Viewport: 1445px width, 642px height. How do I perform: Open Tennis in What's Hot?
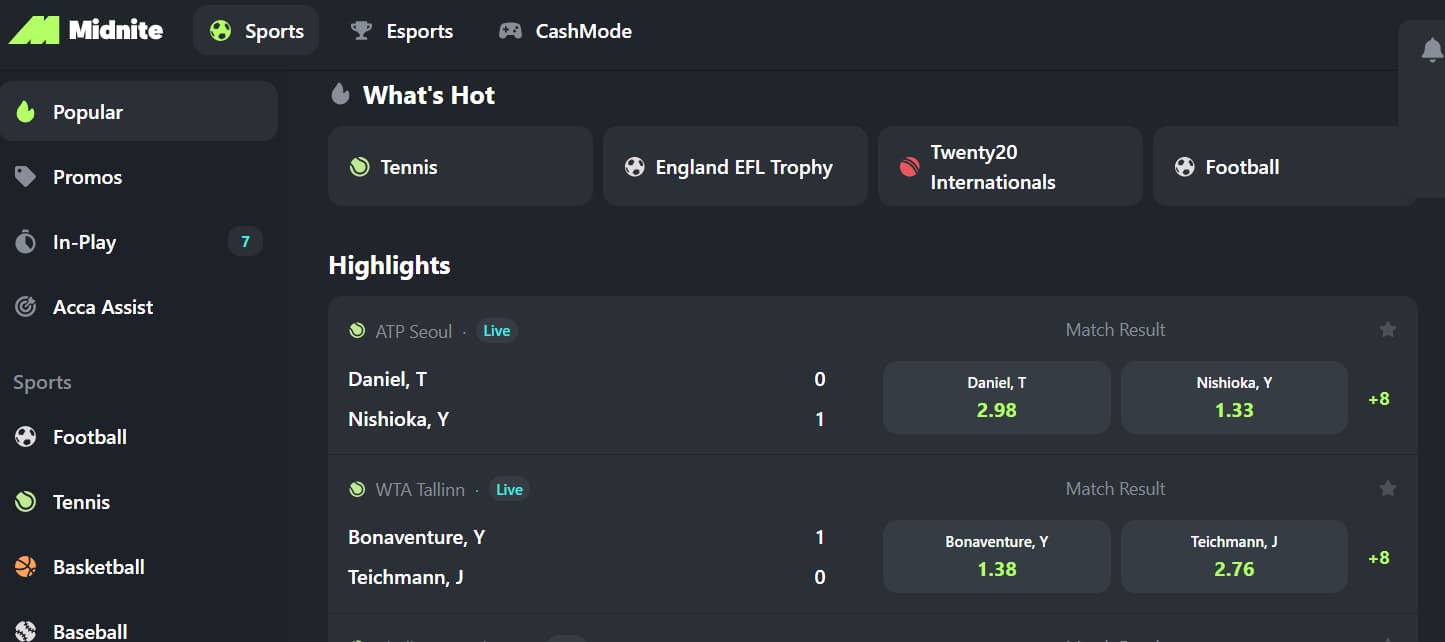click(460, 167)
